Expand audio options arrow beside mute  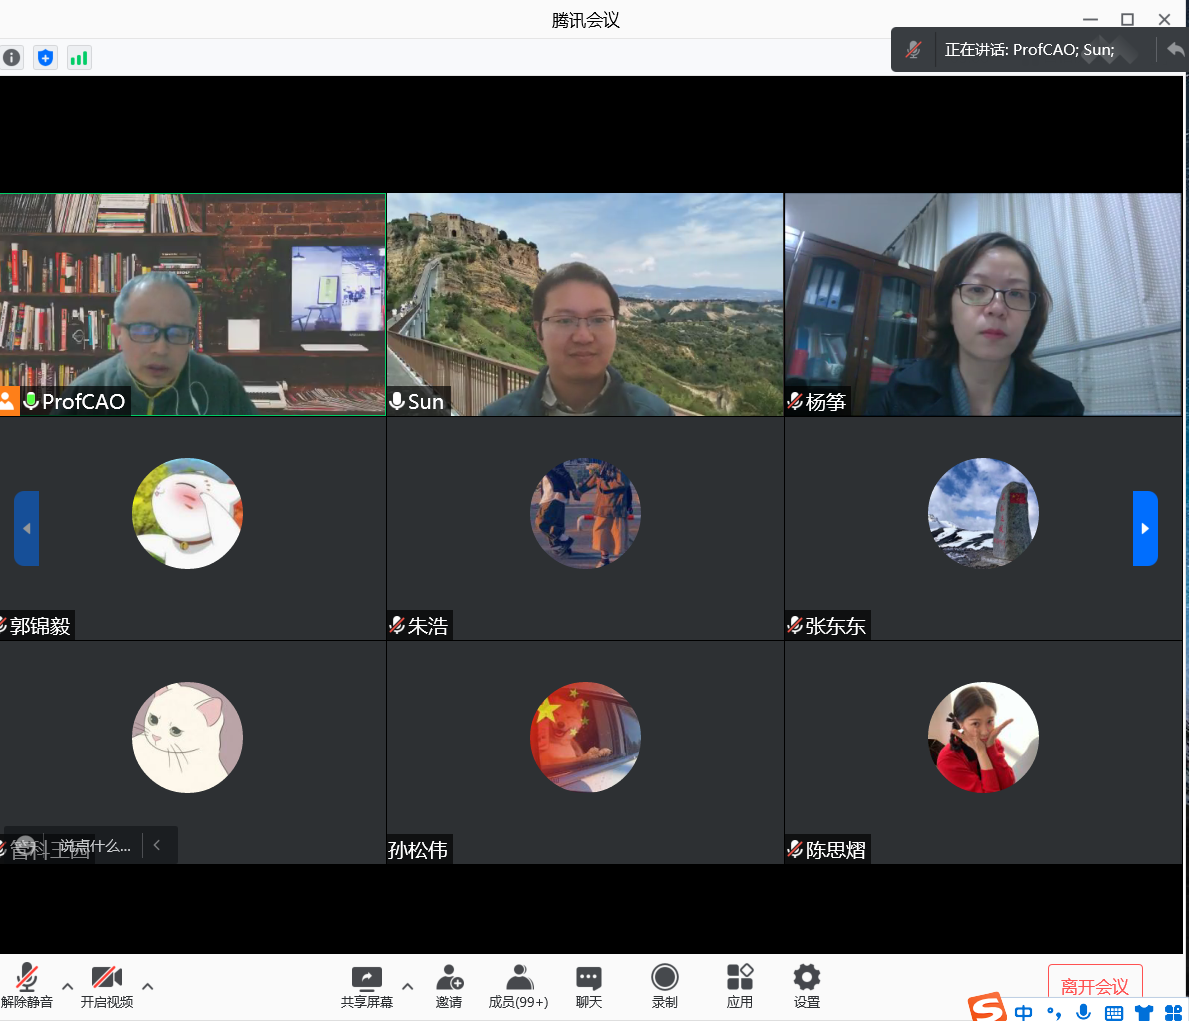67,986
